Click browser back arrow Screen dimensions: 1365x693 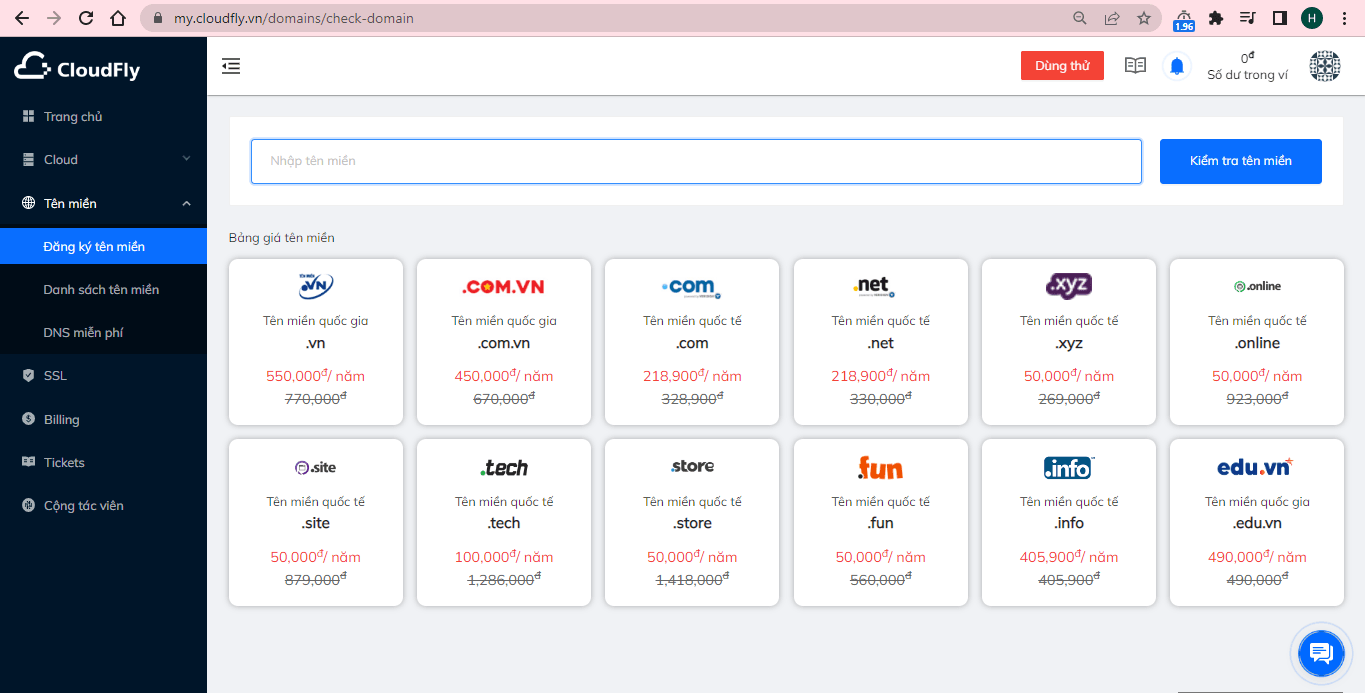[x=22, y=18]
